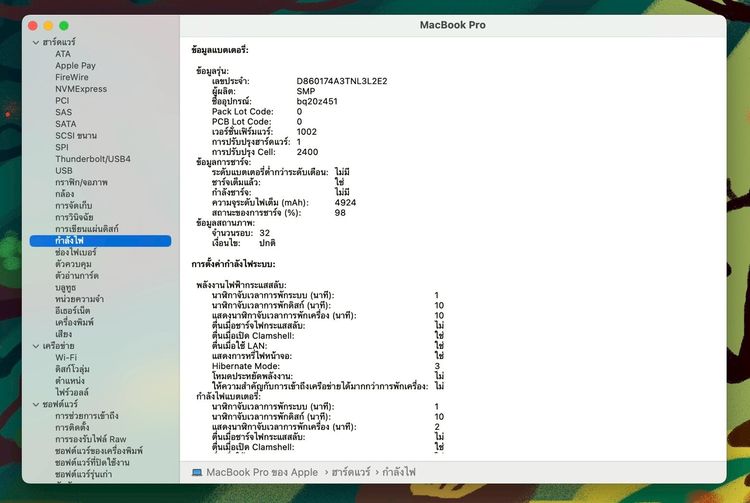Open กราฟิก/จอภาพ in the sidebar
This screenshot has height=503, width=750.
(x=81, y=182)
